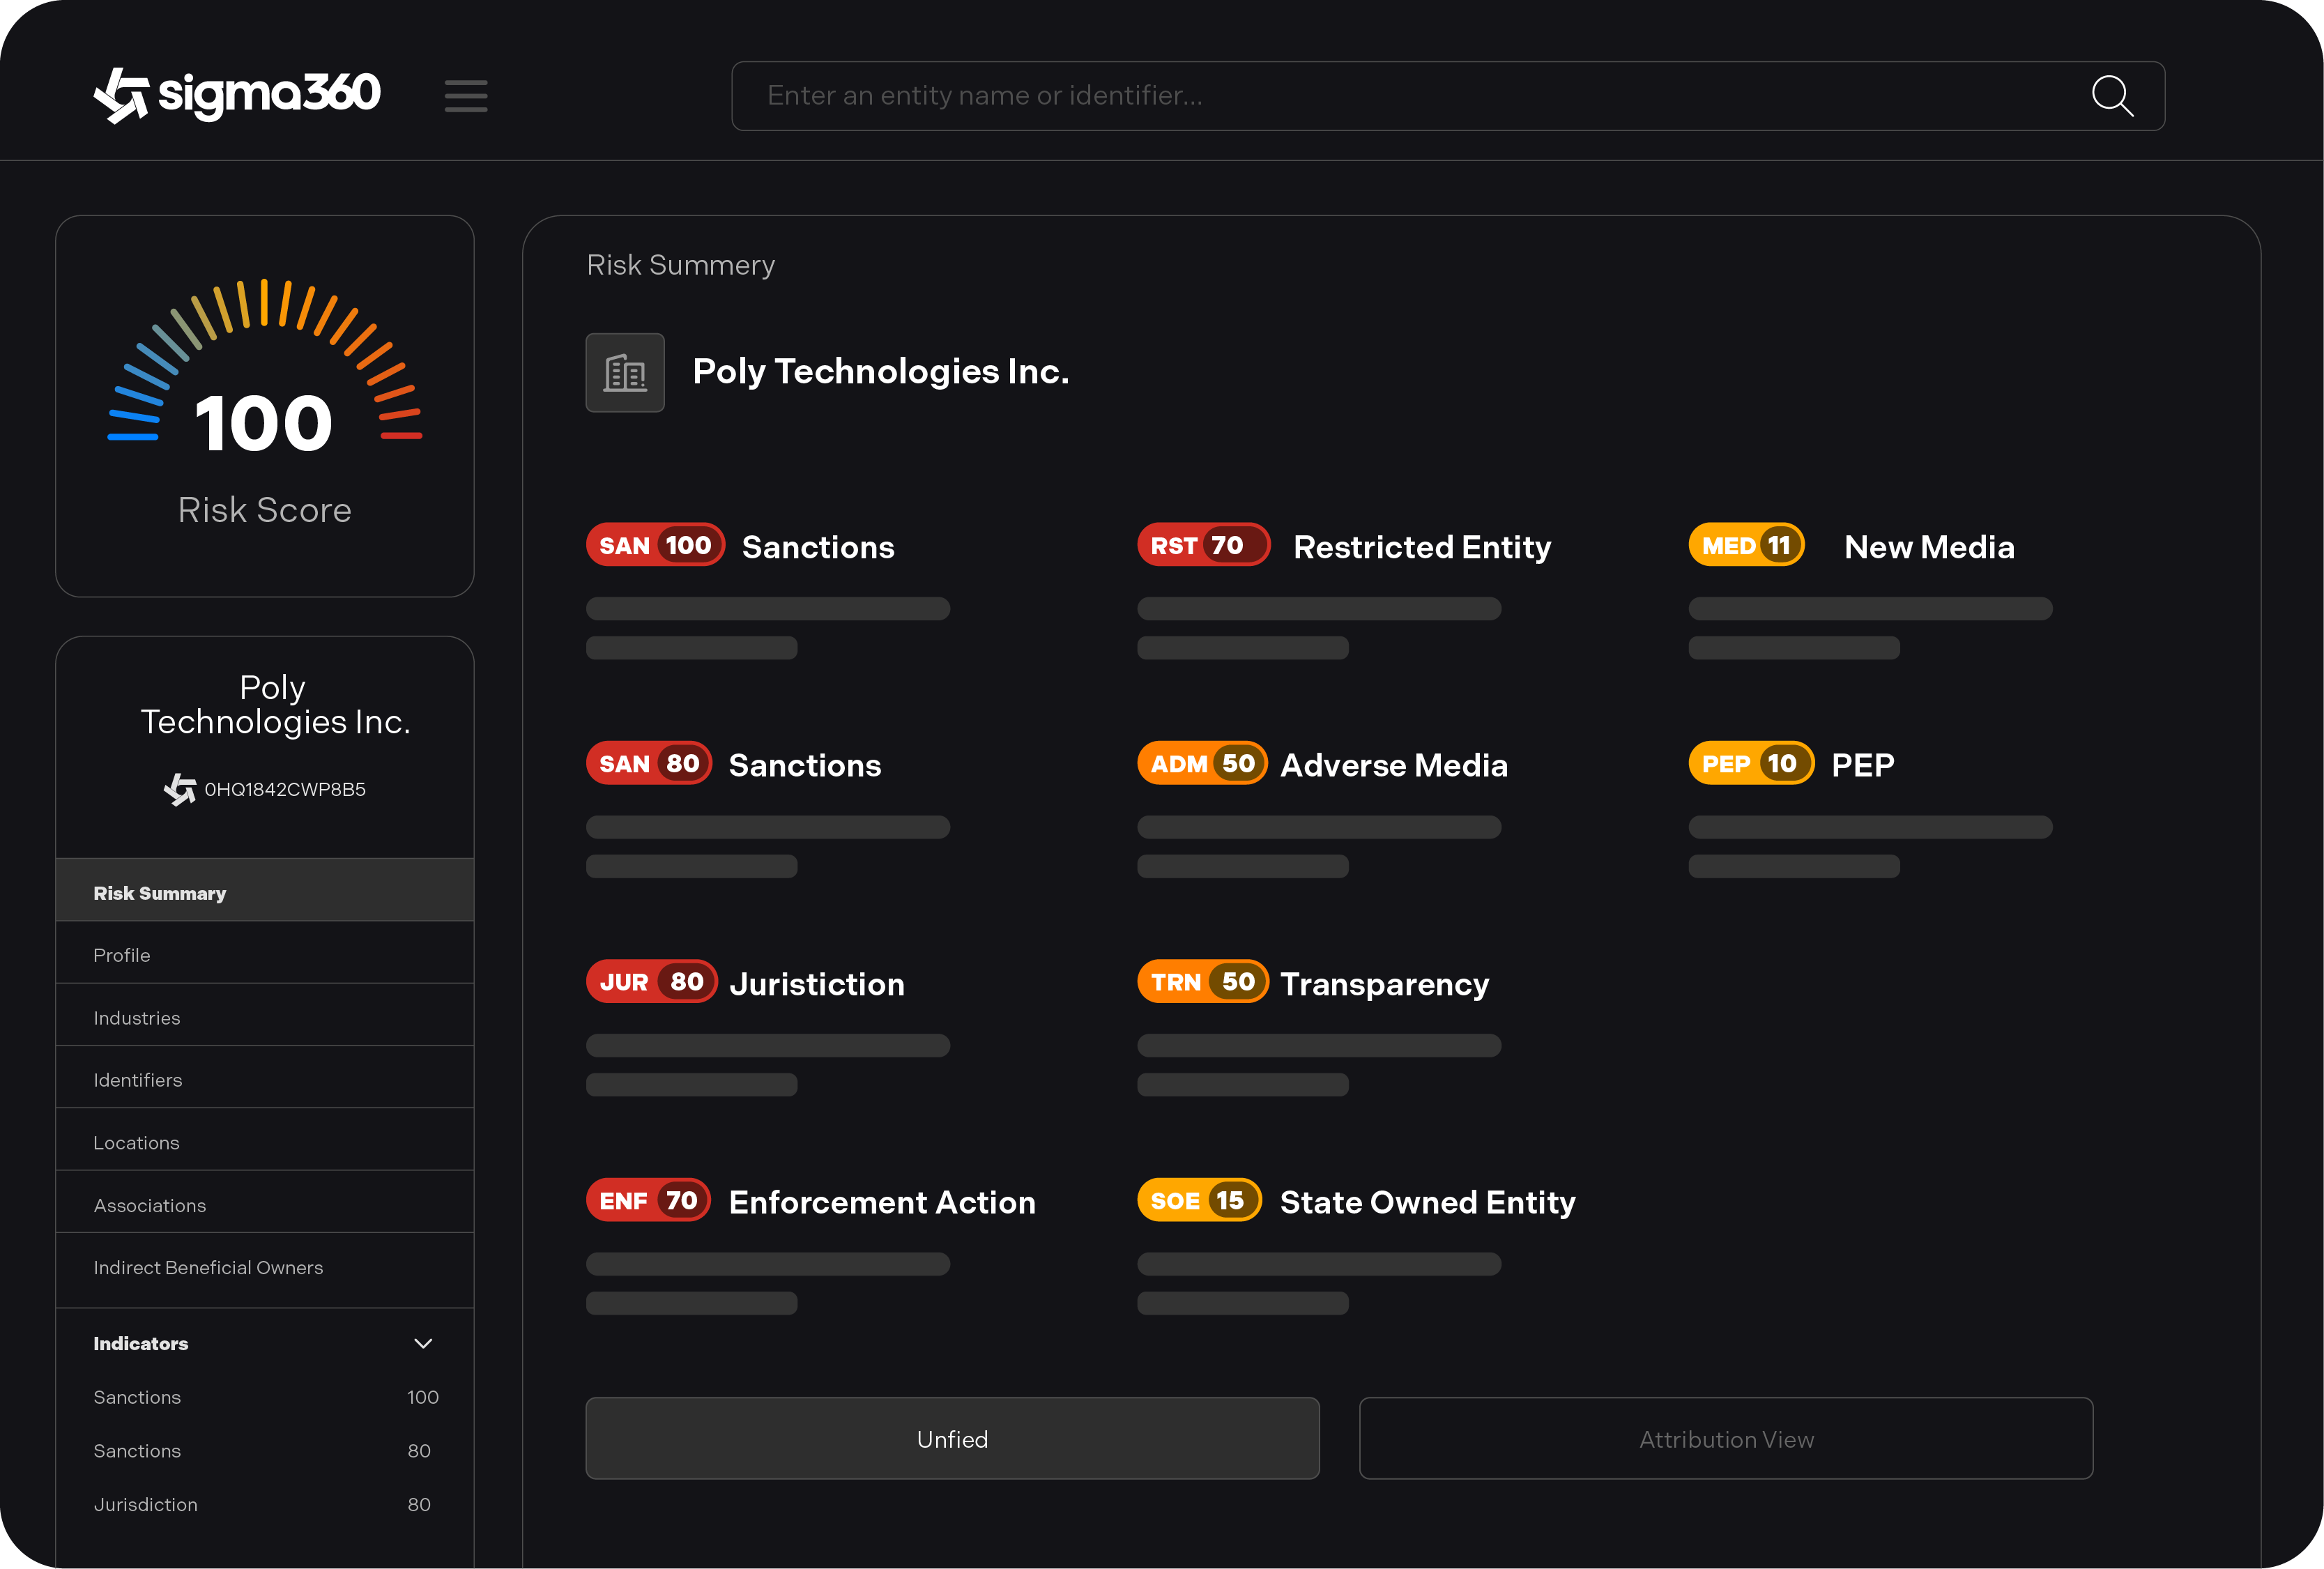The image size is (2324, 1569).
Task: Open the hamburger menu icon
Action: [x=466, y=96]
